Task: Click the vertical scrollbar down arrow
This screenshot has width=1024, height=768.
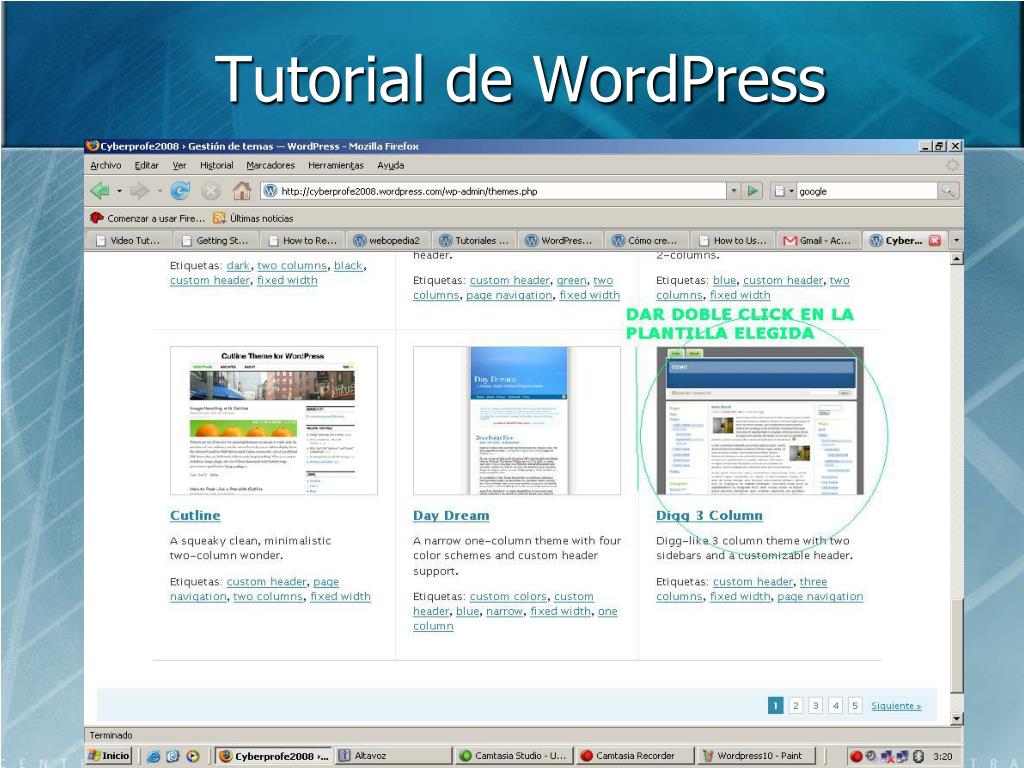Action: click(956, 718)
